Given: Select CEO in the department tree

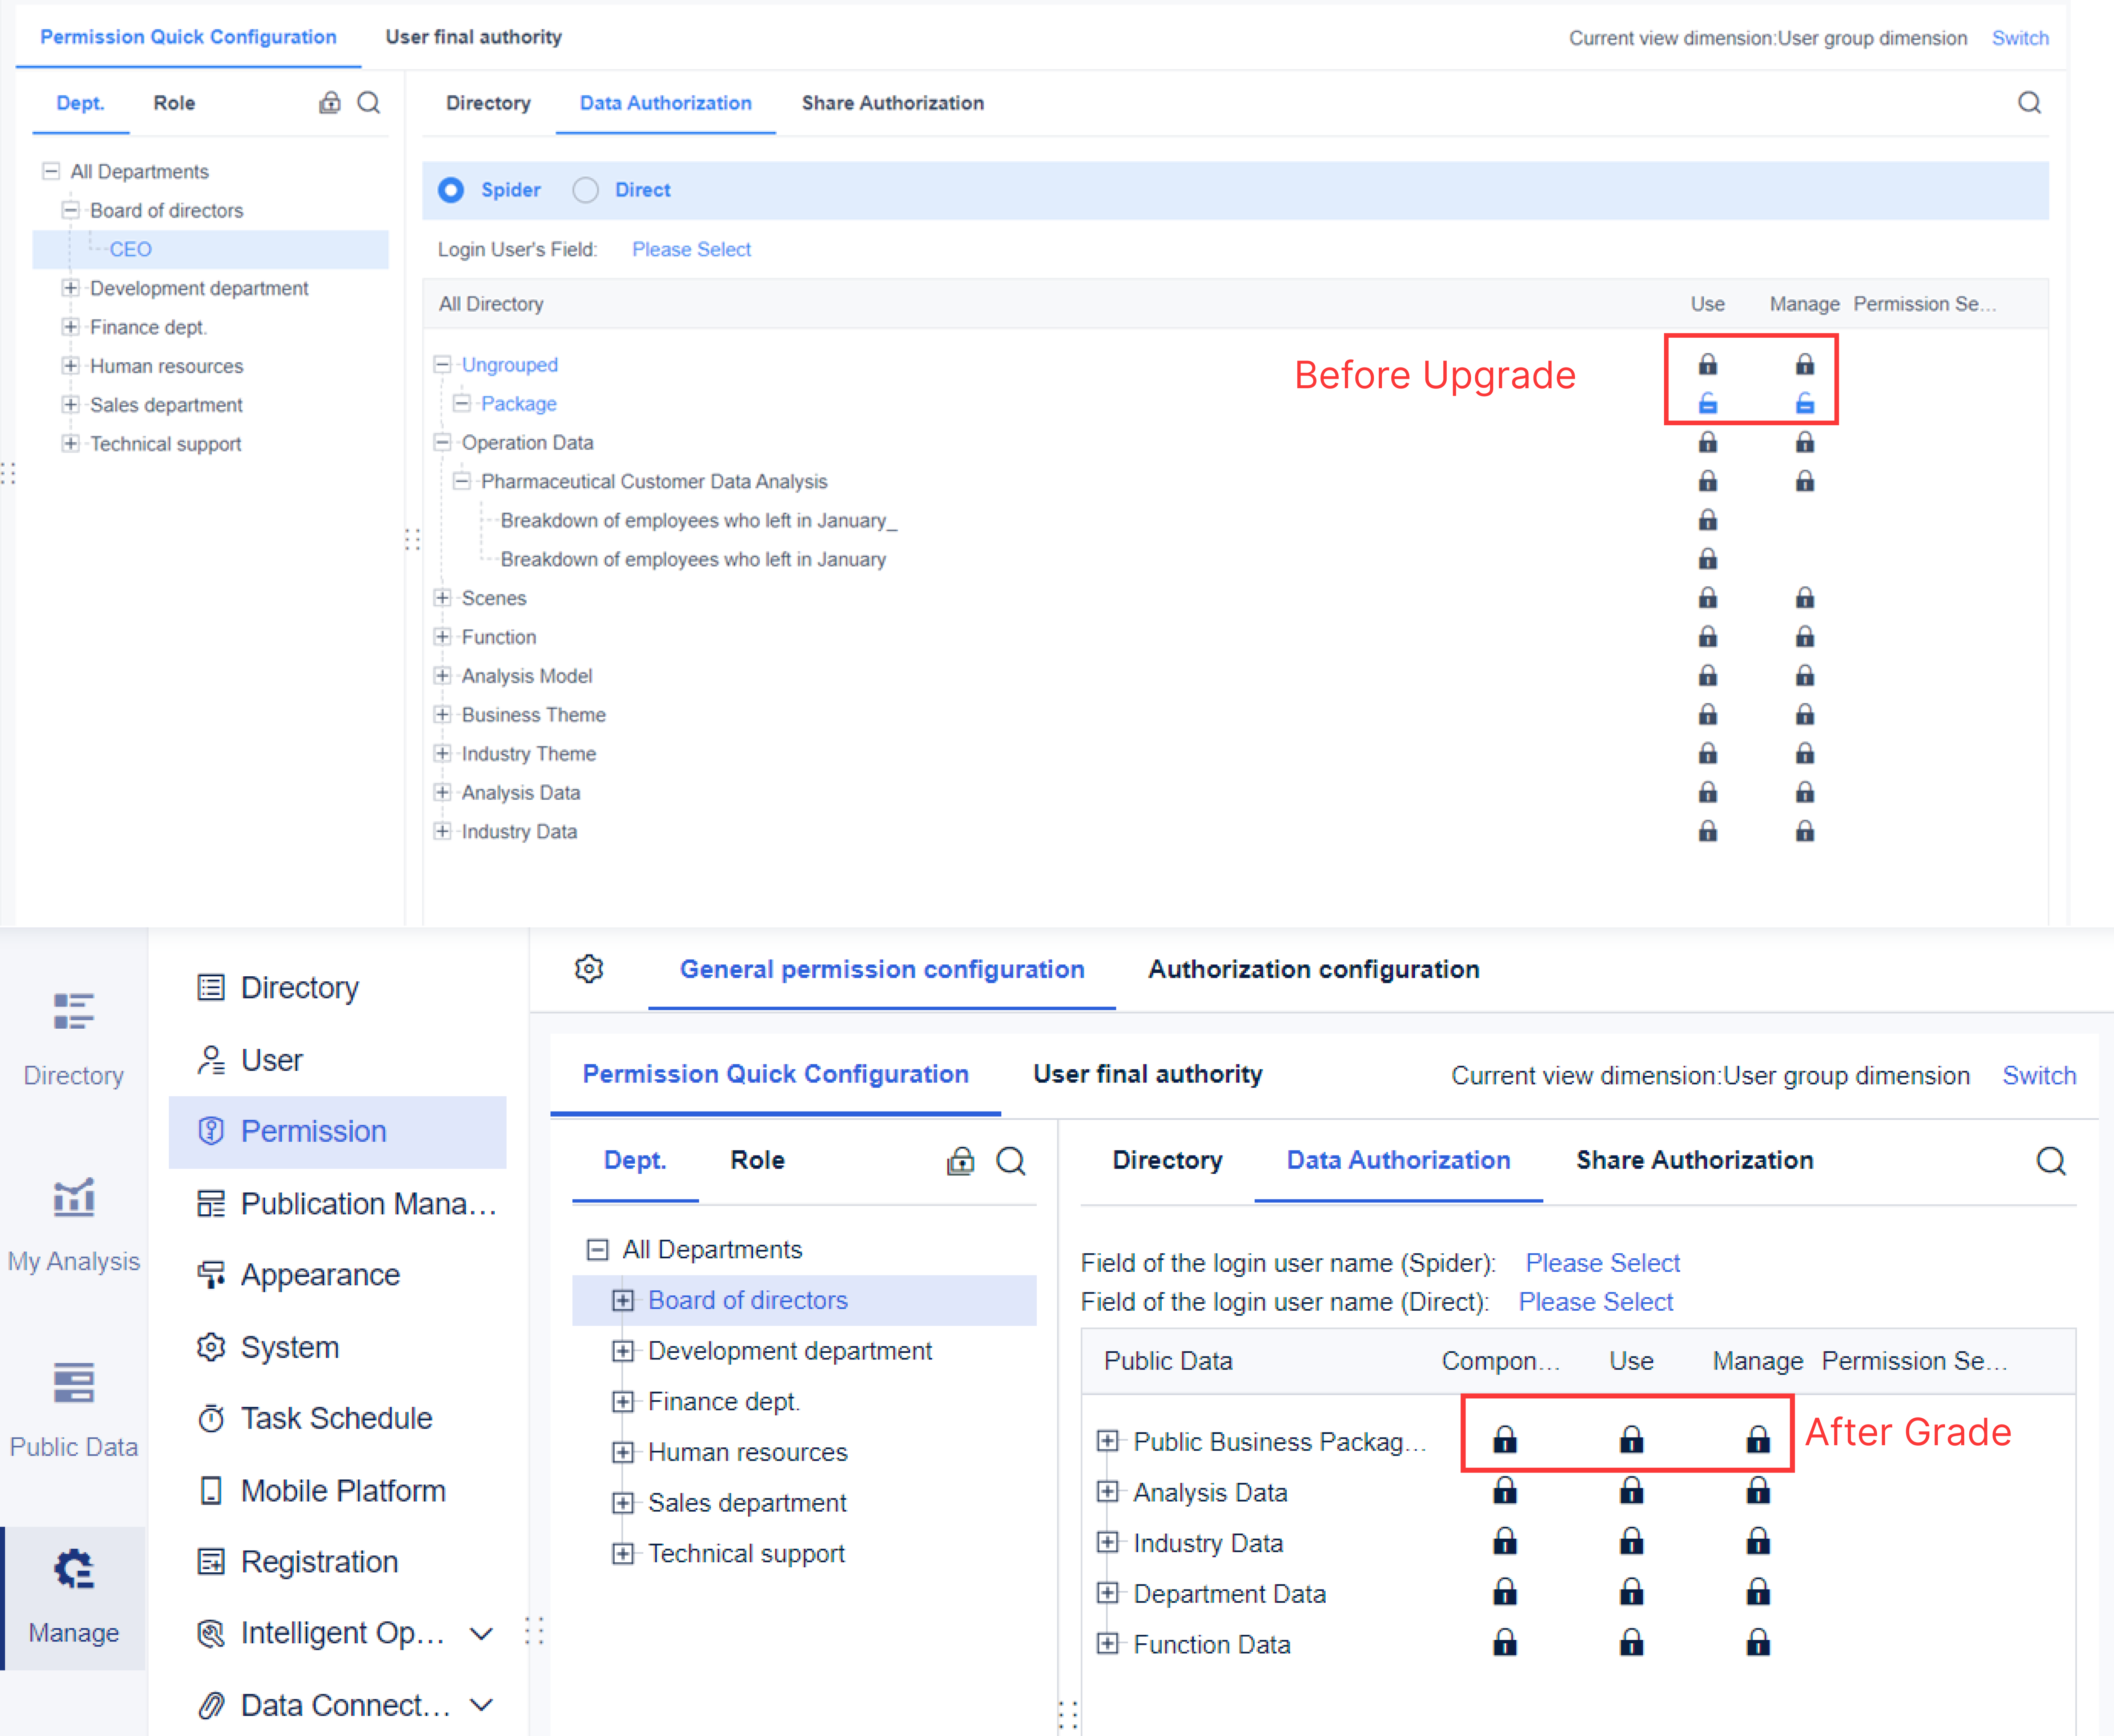Looking at the screenshot, I should (130, 249).
